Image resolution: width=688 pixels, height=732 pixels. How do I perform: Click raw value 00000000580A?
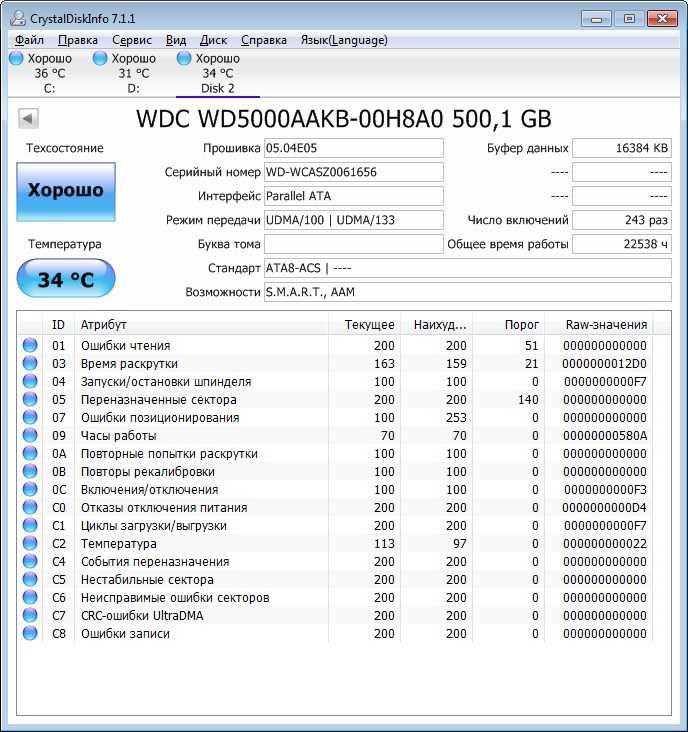click(x=605, y=435)
